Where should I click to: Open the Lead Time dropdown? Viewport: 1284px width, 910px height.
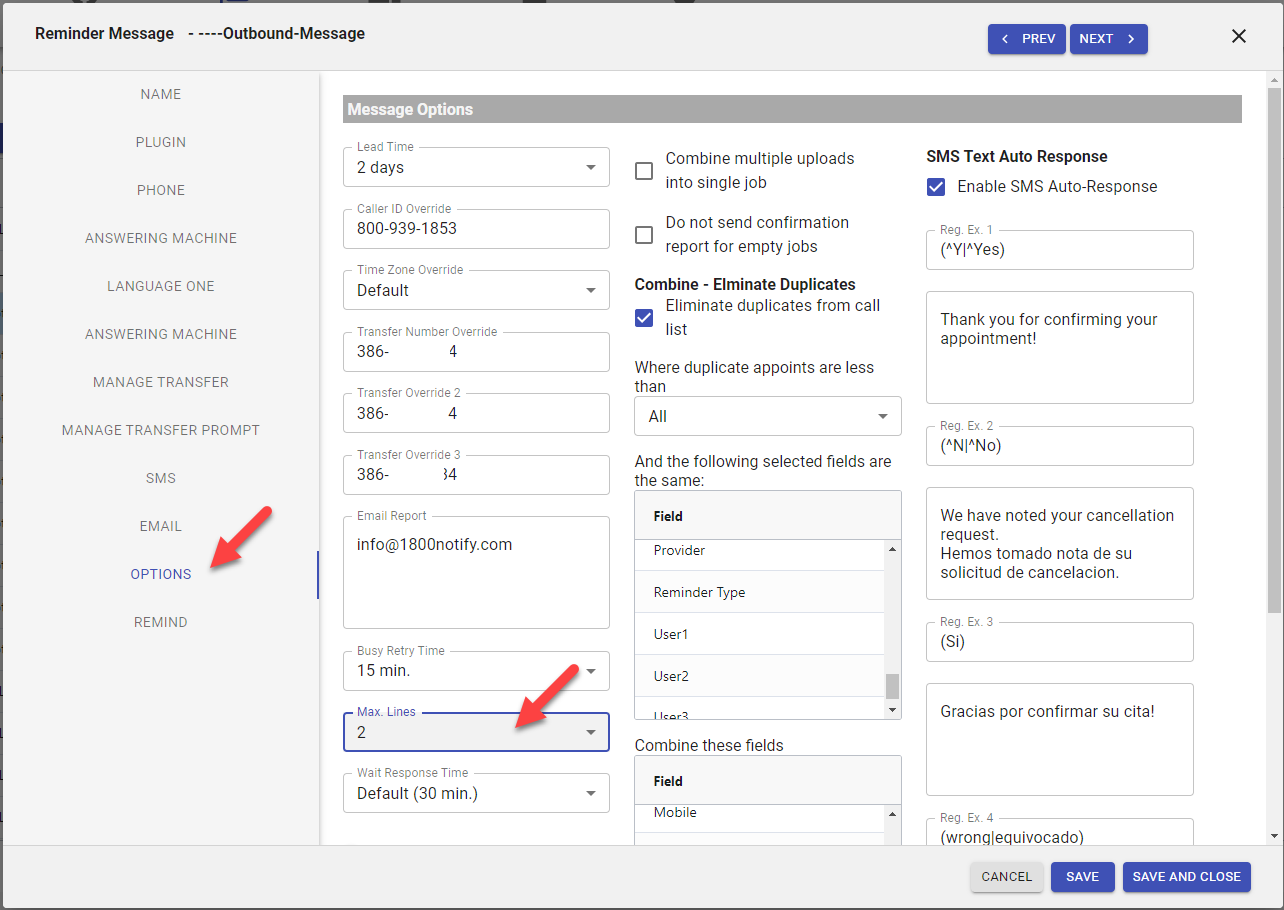[476, 168]
